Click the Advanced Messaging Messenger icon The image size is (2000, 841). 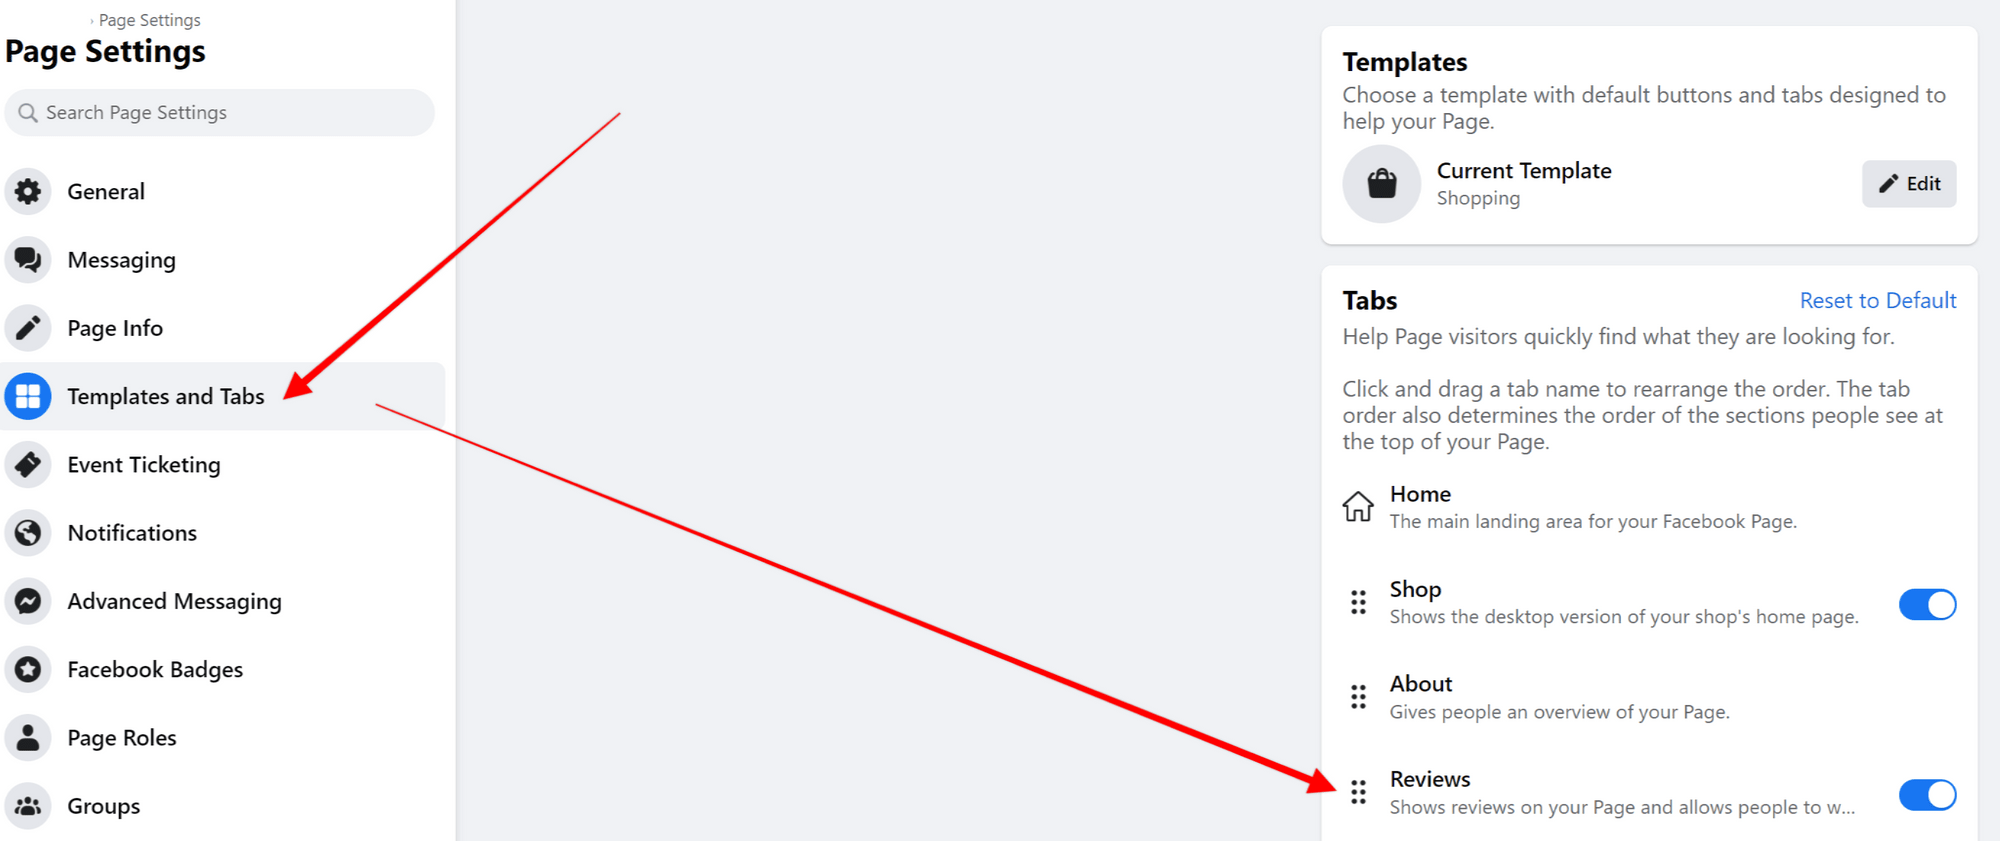point(28,600)
